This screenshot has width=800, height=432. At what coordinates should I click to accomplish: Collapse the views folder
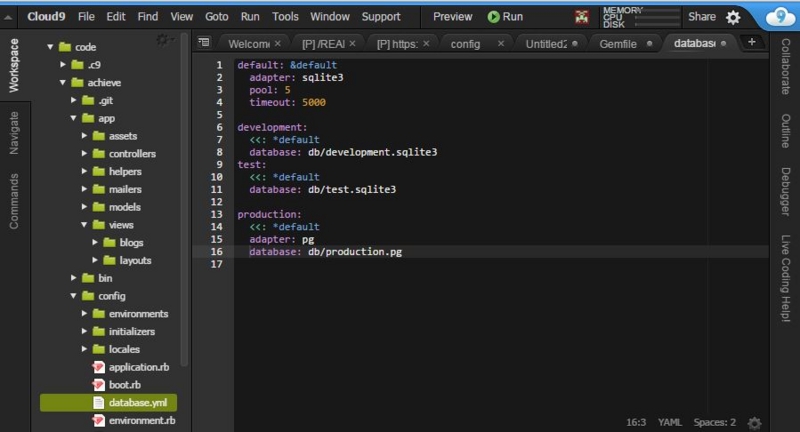tap(84, 224)
